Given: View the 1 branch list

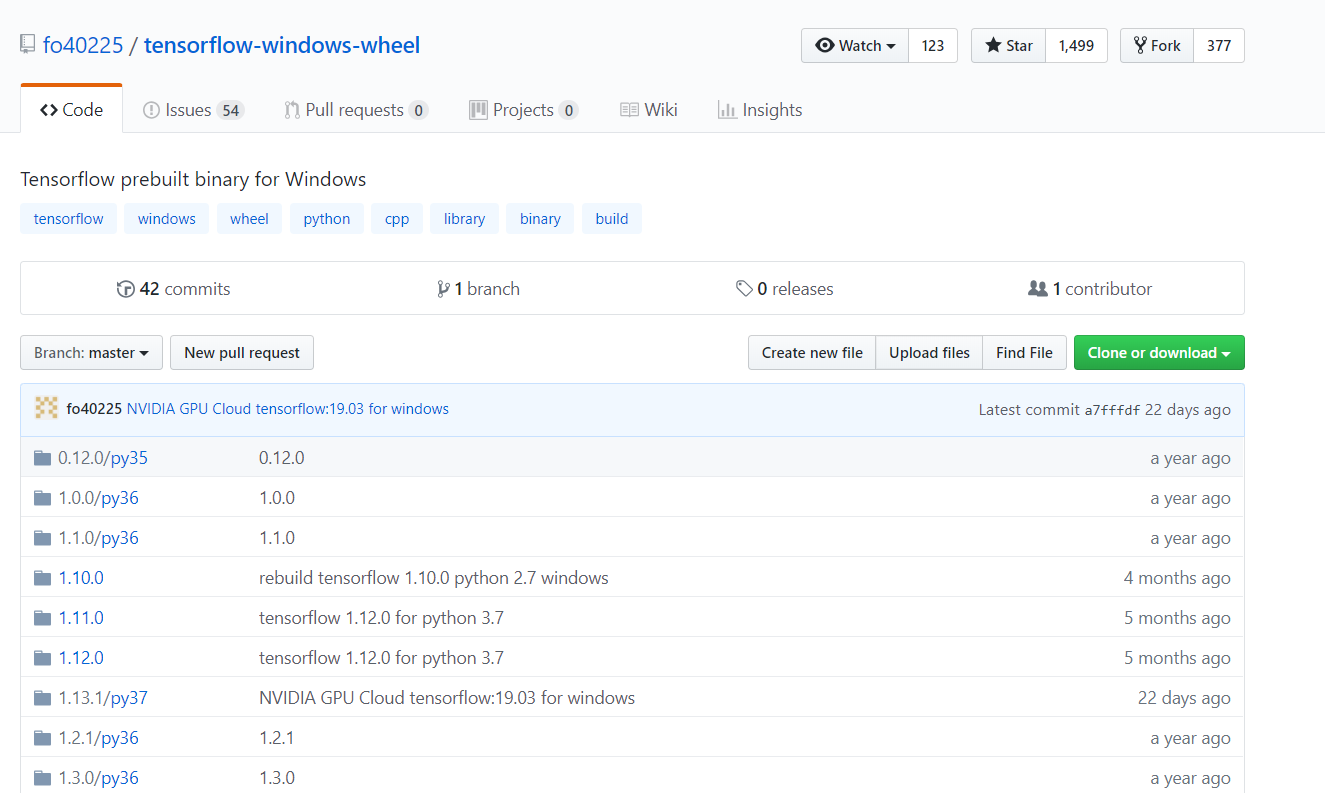Looking at the screenshot, I should (x=479, y=289).
